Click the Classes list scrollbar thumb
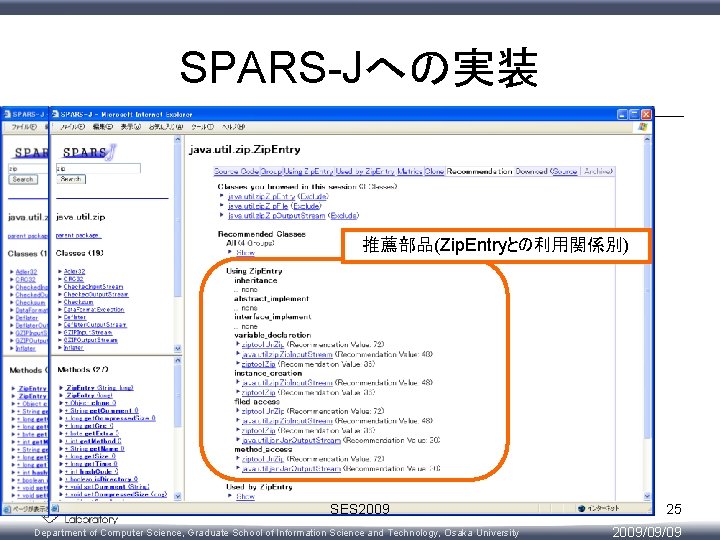720x540 pixels. [178, 220]
